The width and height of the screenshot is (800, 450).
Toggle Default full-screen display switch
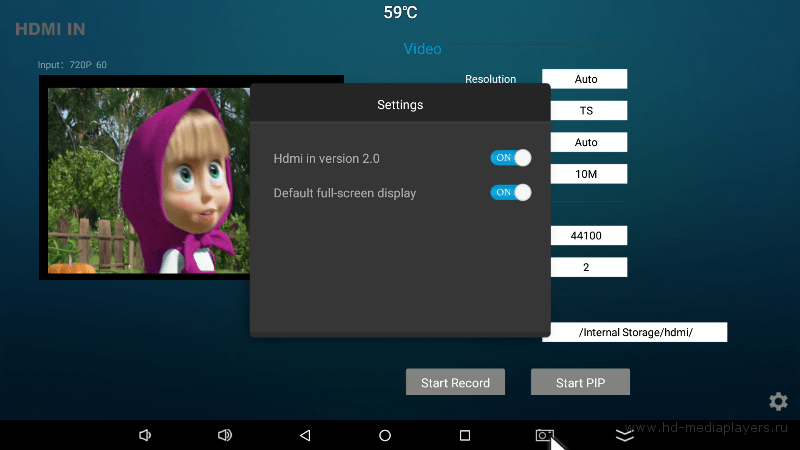coord(511,192)
